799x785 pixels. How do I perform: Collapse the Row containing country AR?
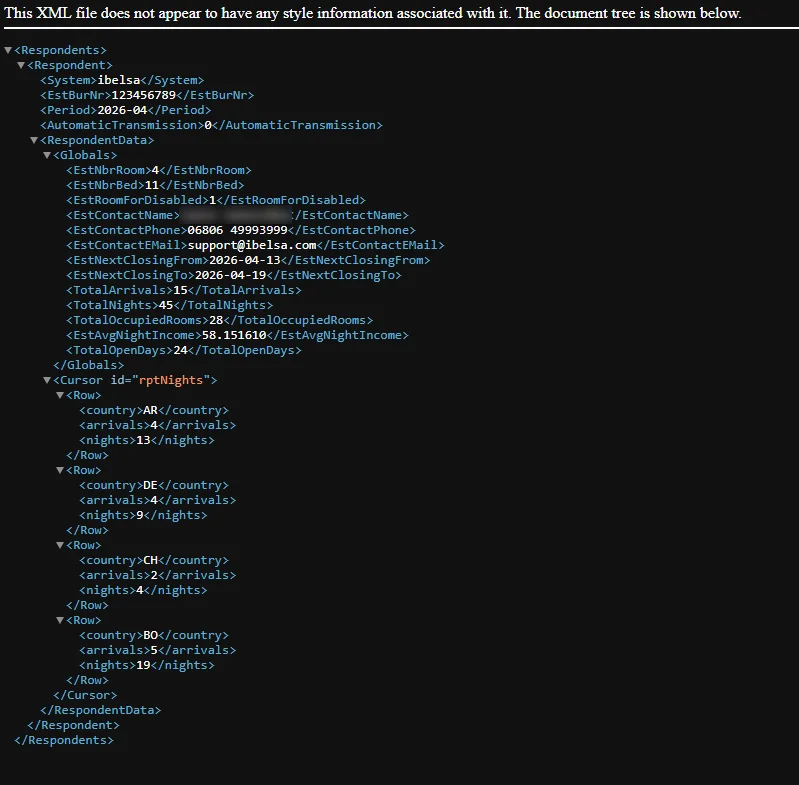(x=60, y=395)
